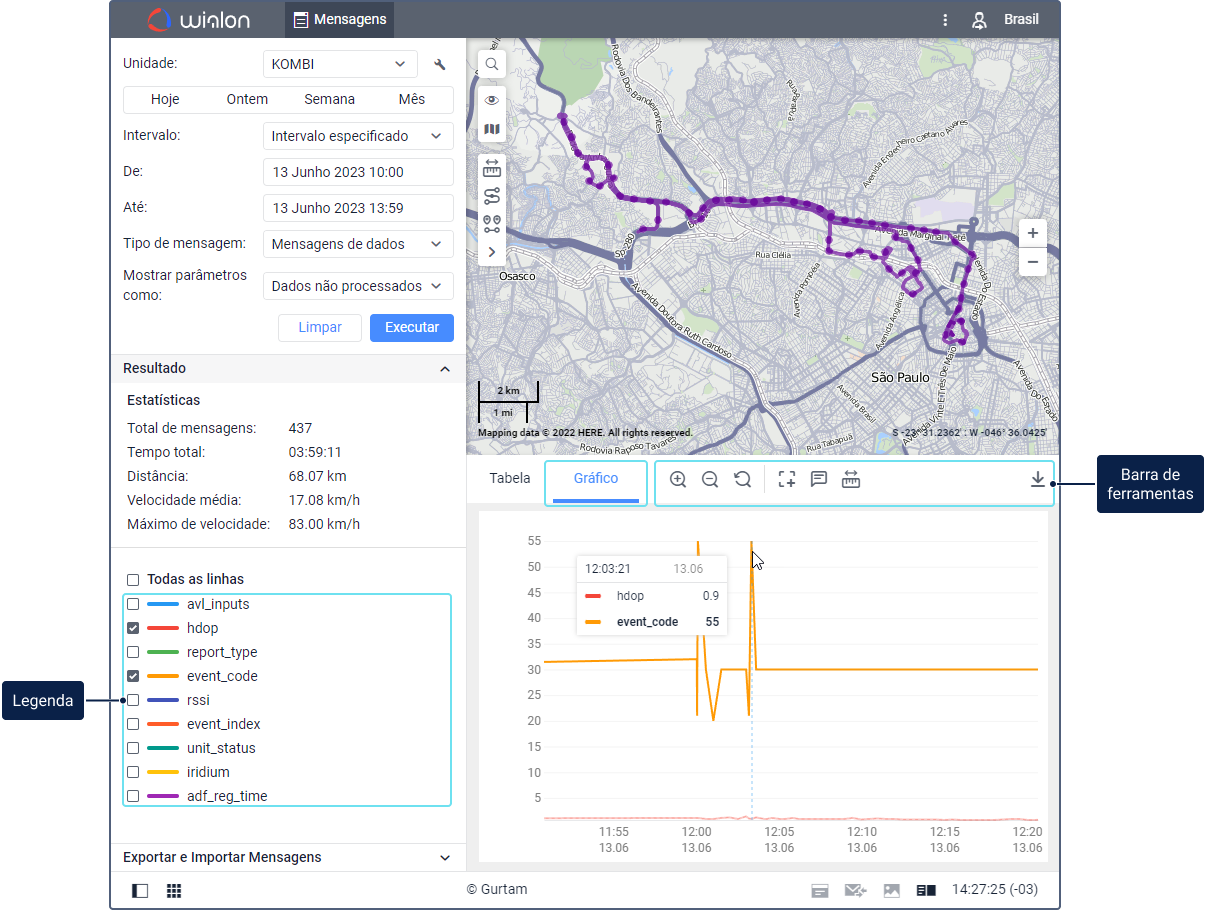This screenshot has height=910, width=1206.
Task: Click the zoom out chart magnifier icon
Action: [x=710, y=479]
